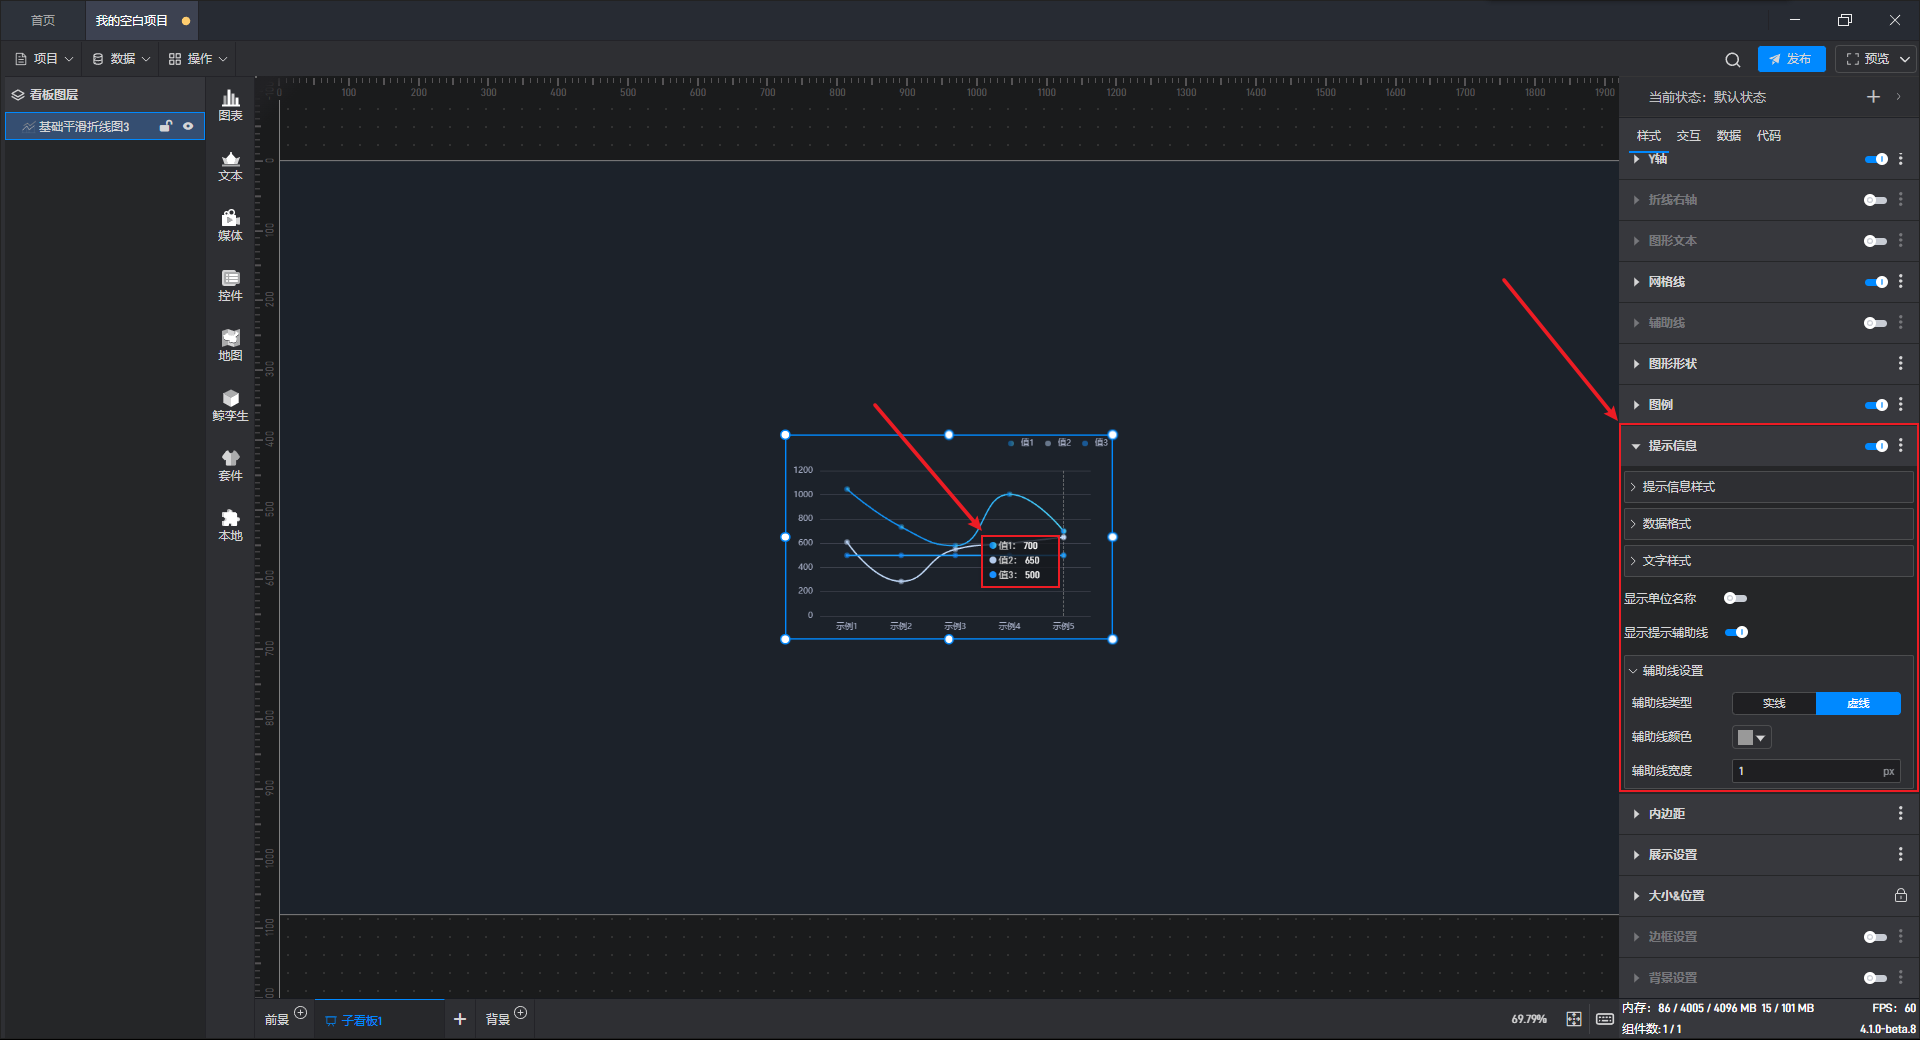Click the keyboard shortcuts icon
The image size is (1920, 1040).
click(x=1605, y=1019)
